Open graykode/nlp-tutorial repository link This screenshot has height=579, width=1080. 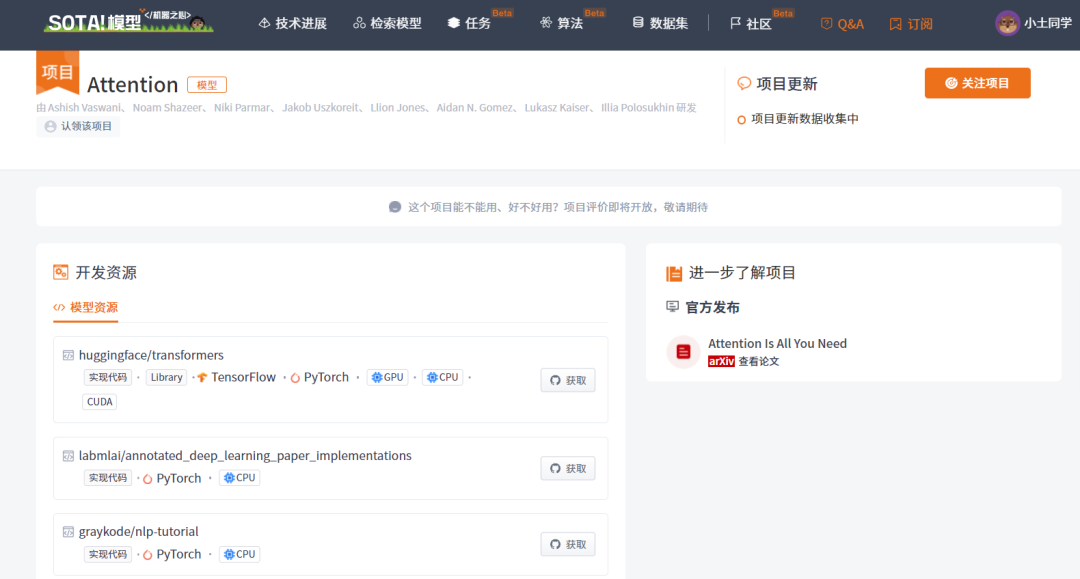138,531
